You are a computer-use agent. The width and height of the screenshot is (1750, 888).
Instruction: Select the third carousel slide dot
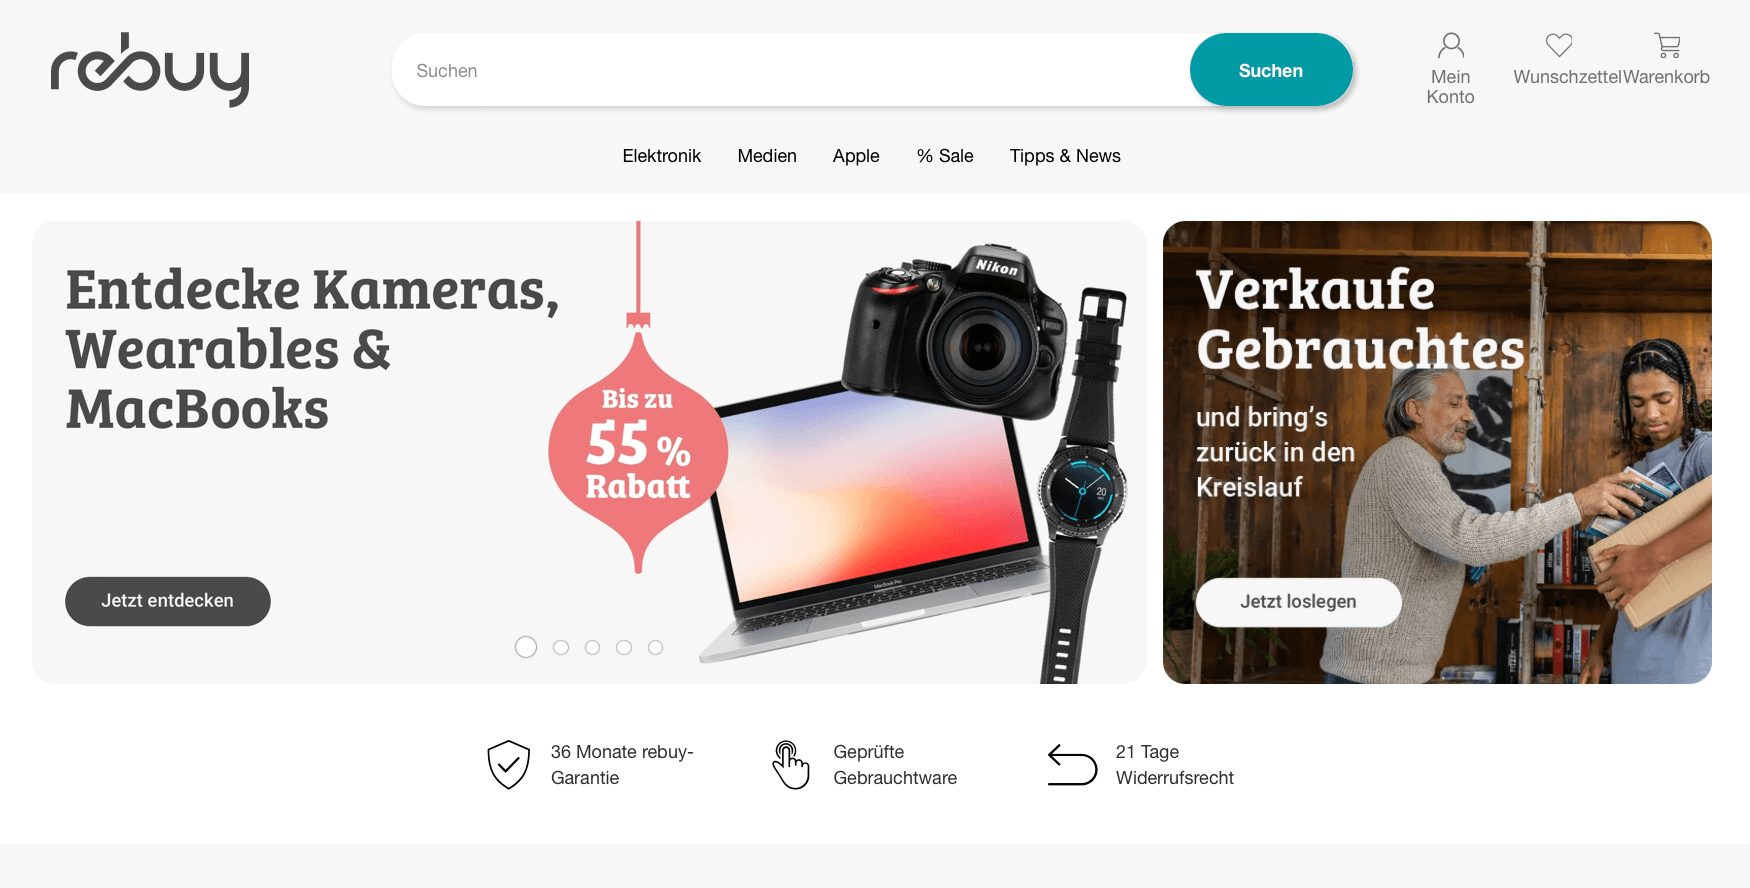point(592,647)
